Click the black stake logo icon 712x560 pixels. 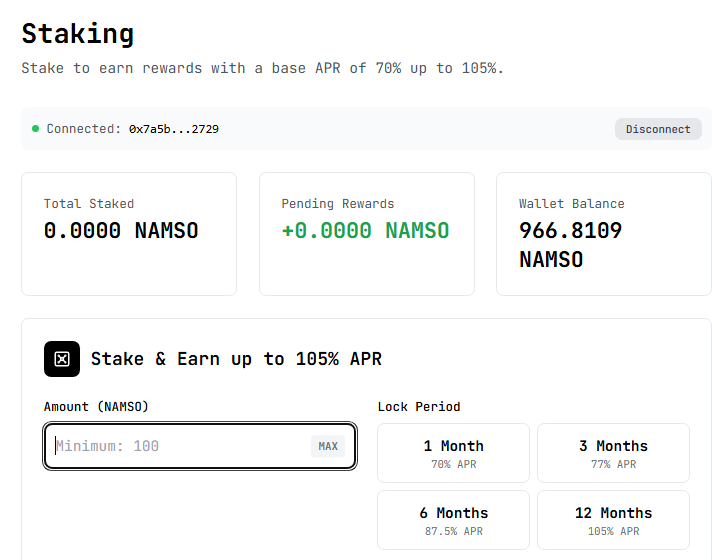click(62, 359)
